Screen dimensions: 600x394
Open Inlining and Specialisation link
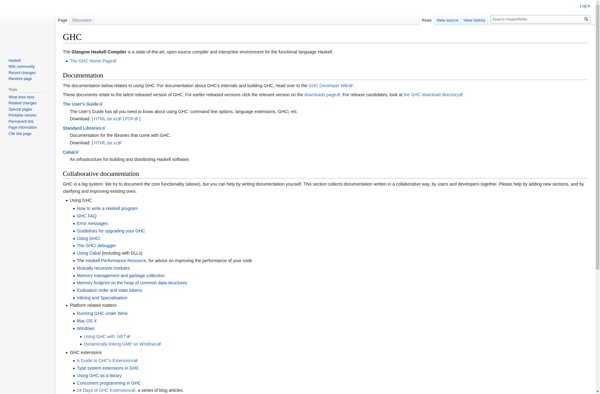click(102, 298)
